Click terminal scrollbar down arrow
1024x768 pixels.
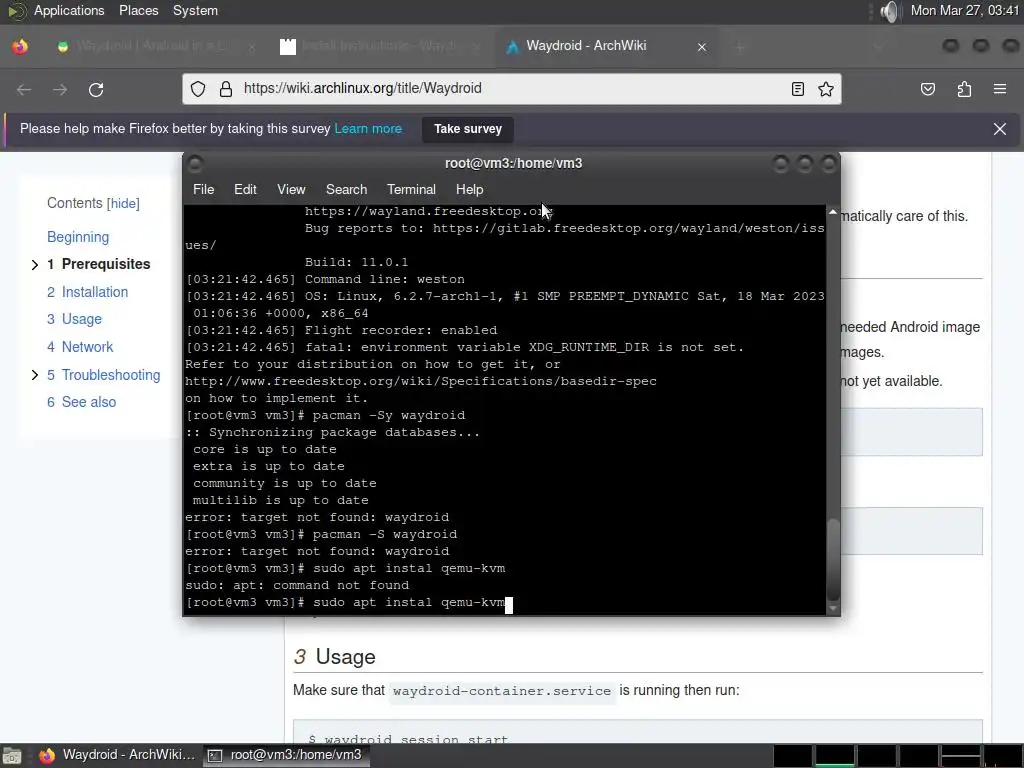click(x=833, y=609)
